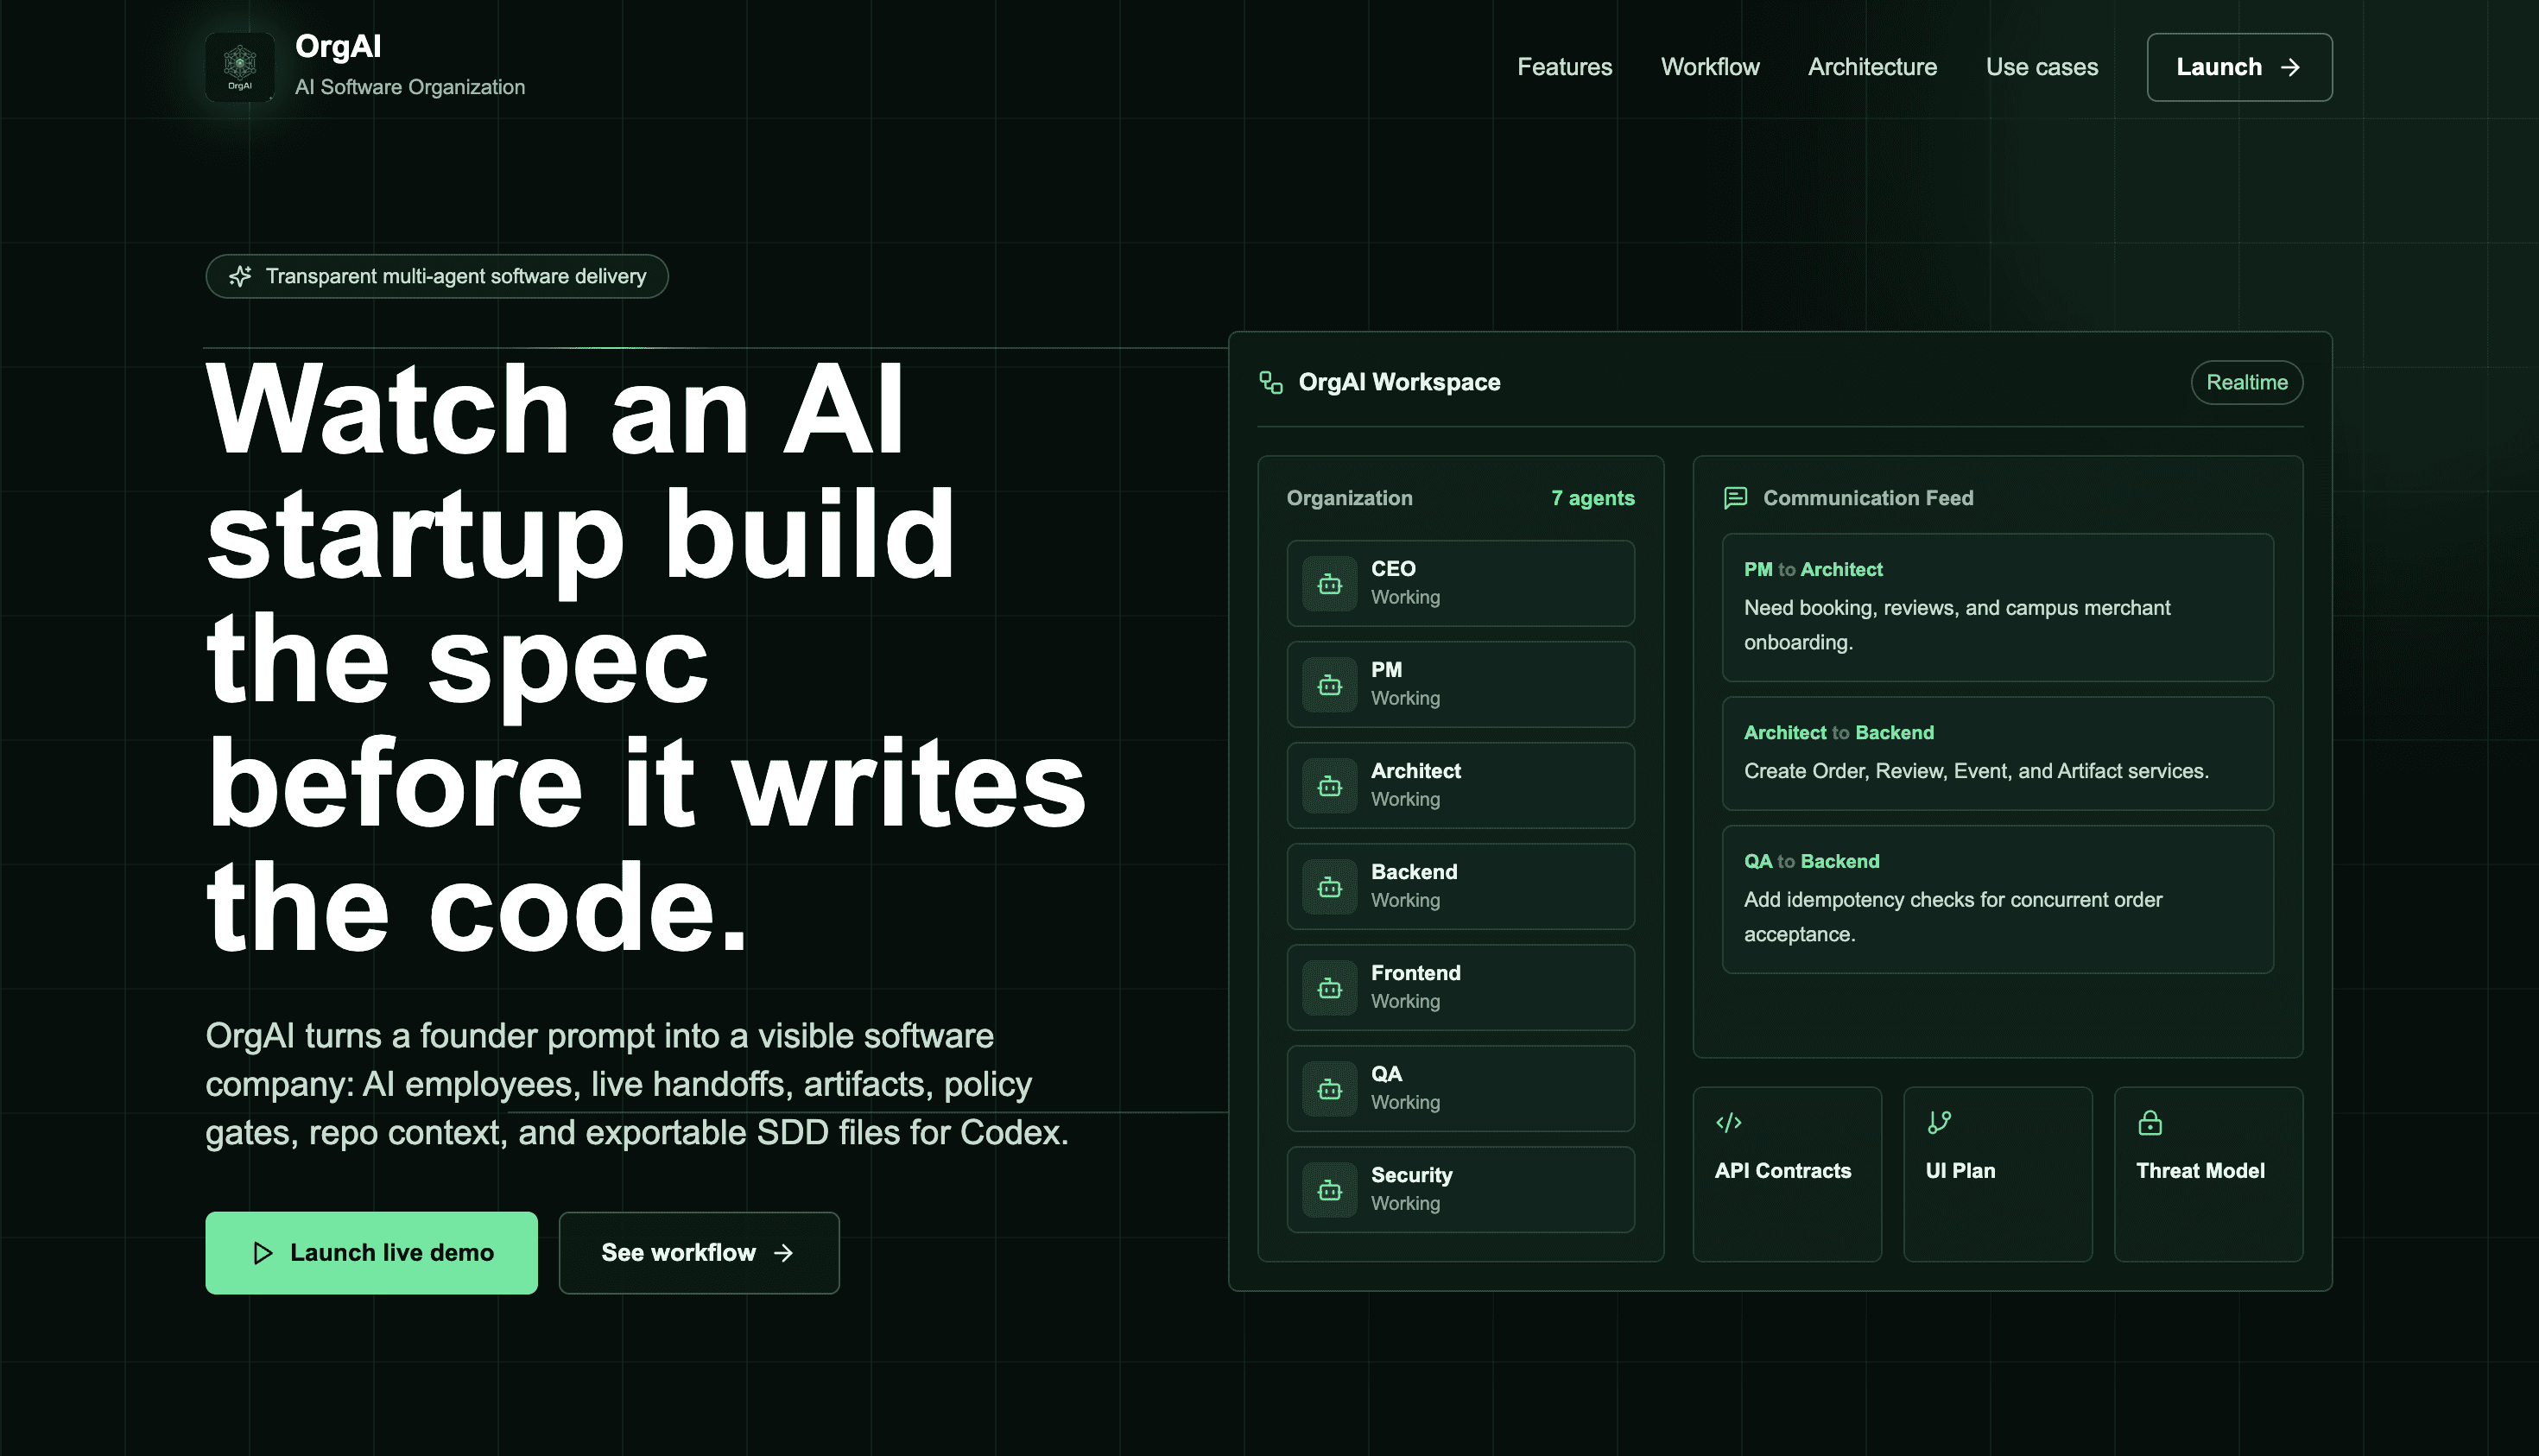2539x1456 pixels.
Task: Click 'Working' status under CEO
Action: click(x=1405, y=597)
